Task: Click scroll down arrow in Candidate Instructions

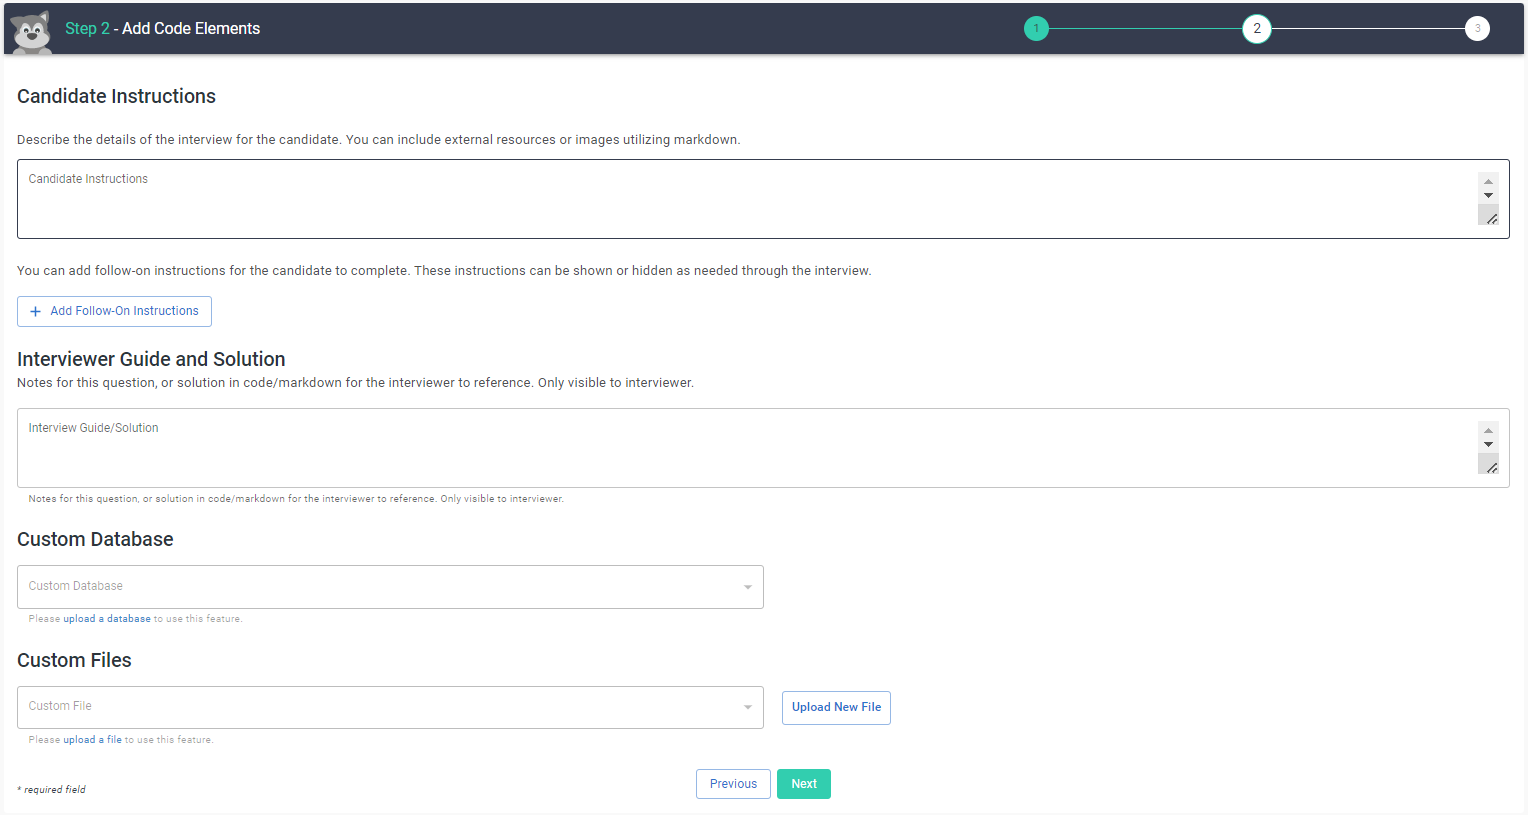Action: tap(1488, 196)
